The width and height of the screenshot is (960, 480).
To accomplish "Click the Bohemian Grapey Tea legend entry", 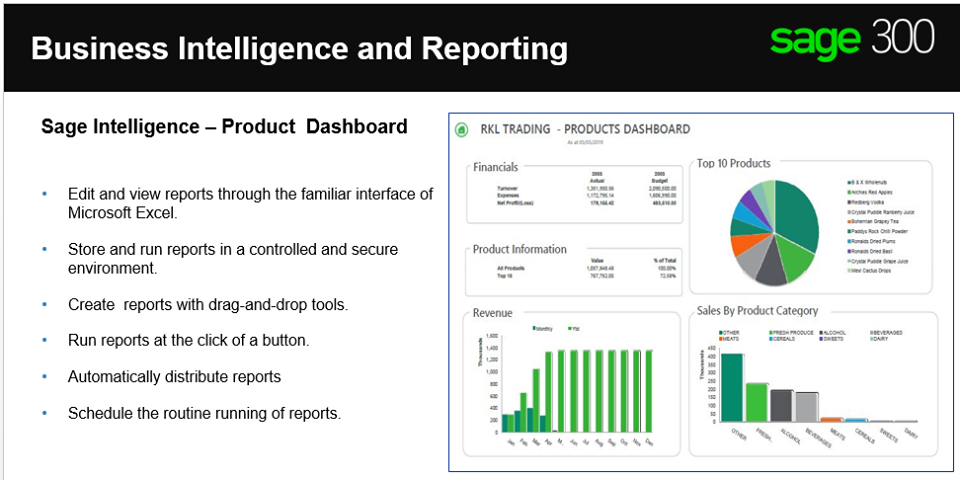I will point(871,222).
